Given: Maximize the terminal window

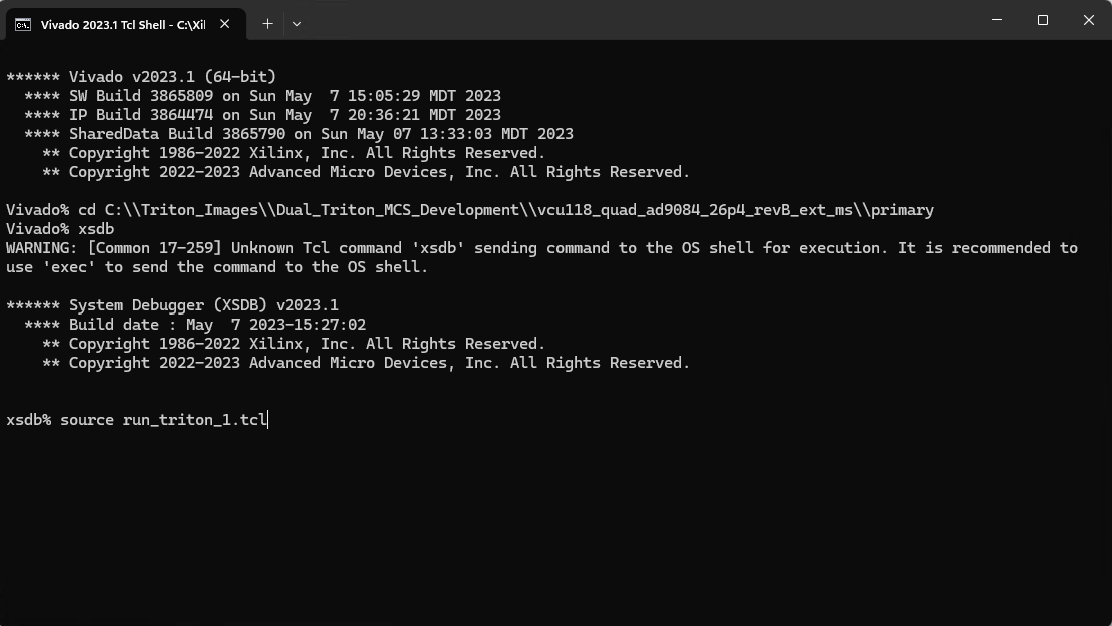Looking at the screenshot, I should point(1043,20).
